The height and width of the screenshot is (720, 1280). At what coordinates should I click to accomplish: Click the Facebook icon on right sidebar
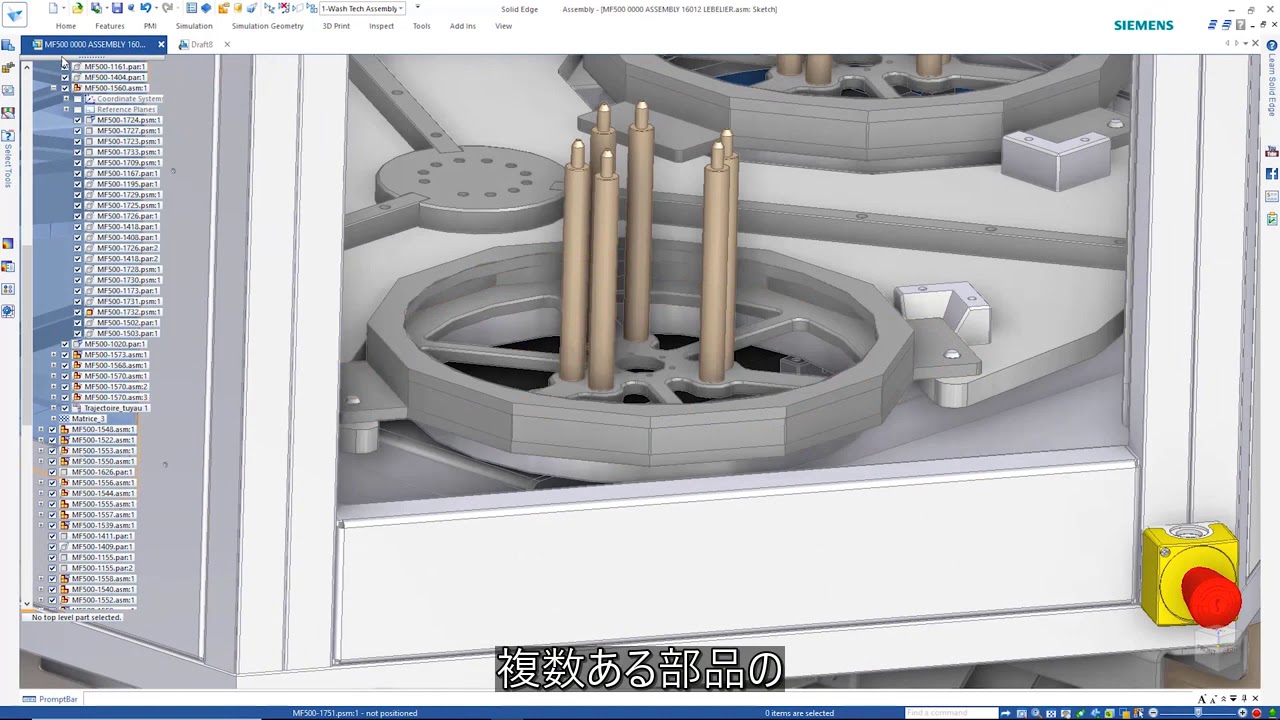1272,174
